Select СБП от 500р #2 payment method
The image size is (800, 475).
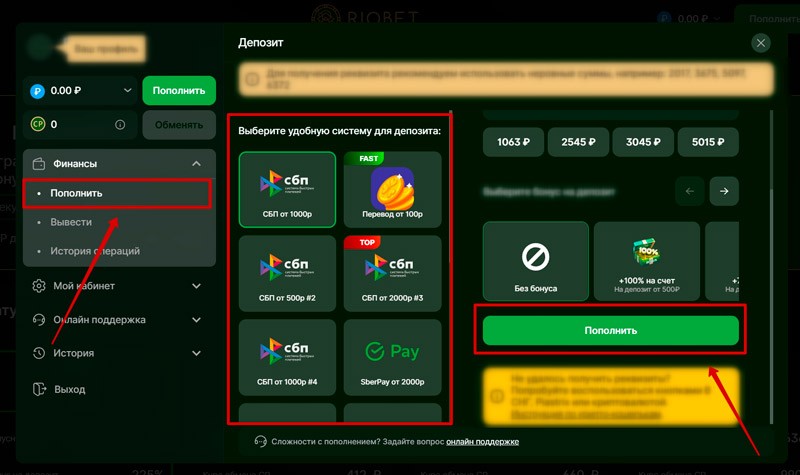tap(287, 273)
